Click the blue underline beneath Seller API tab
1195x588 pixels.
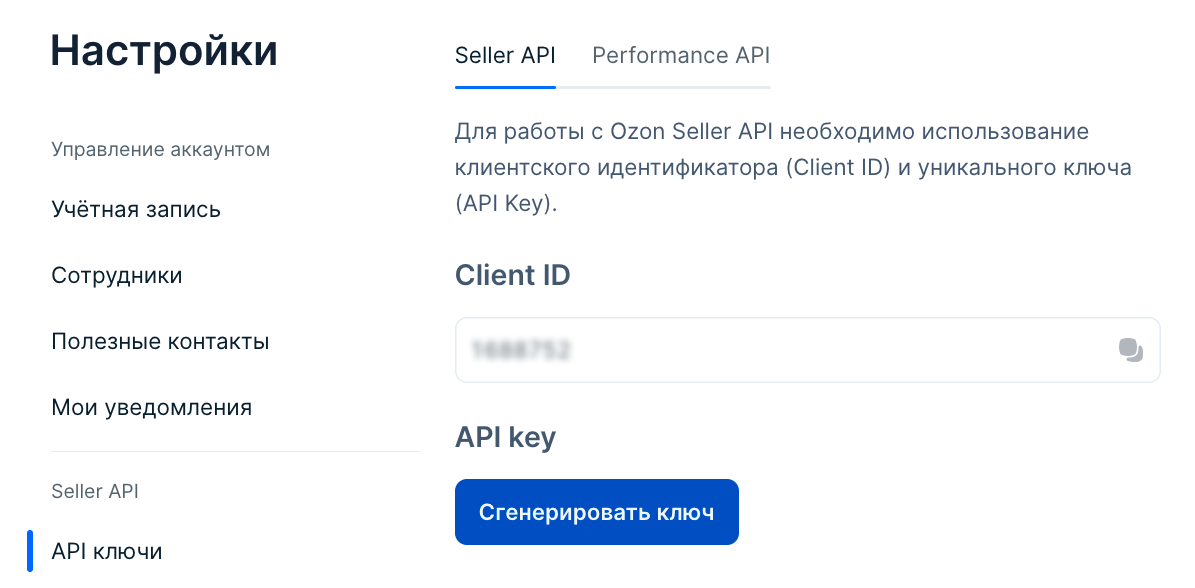[505, 87]
